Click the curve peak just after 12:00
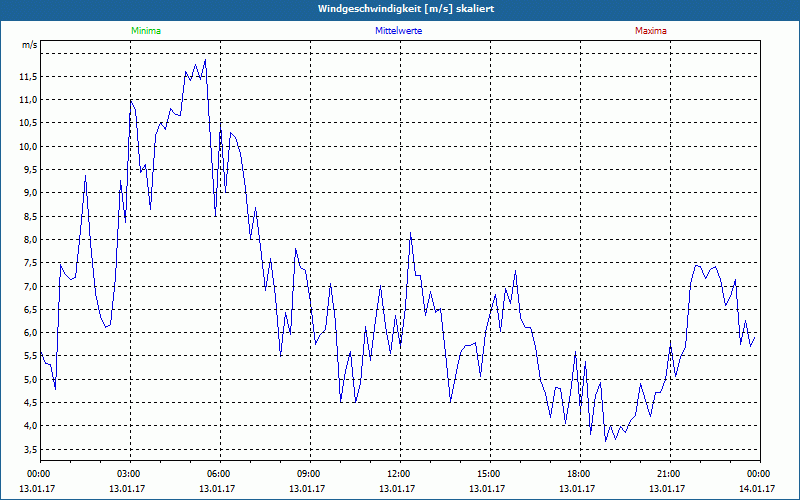This screenshot has width=800, height=500. coord(410,233)
